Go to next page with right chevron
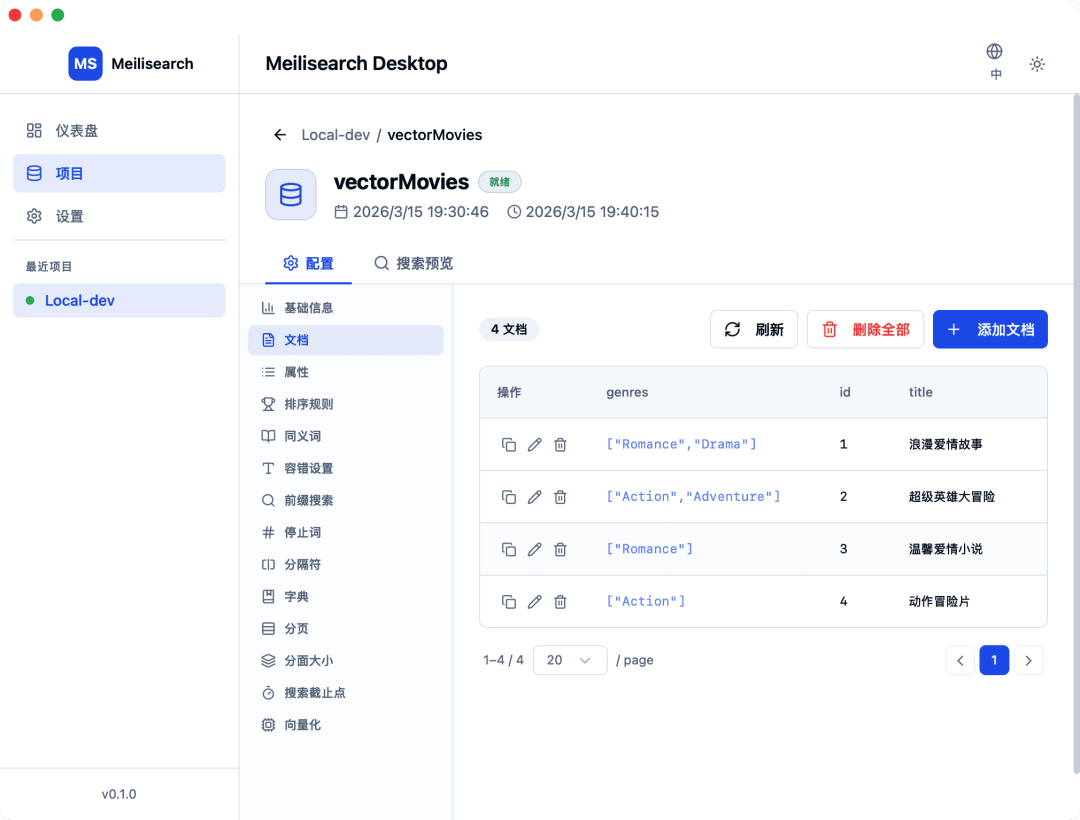 pos(1028,660)
